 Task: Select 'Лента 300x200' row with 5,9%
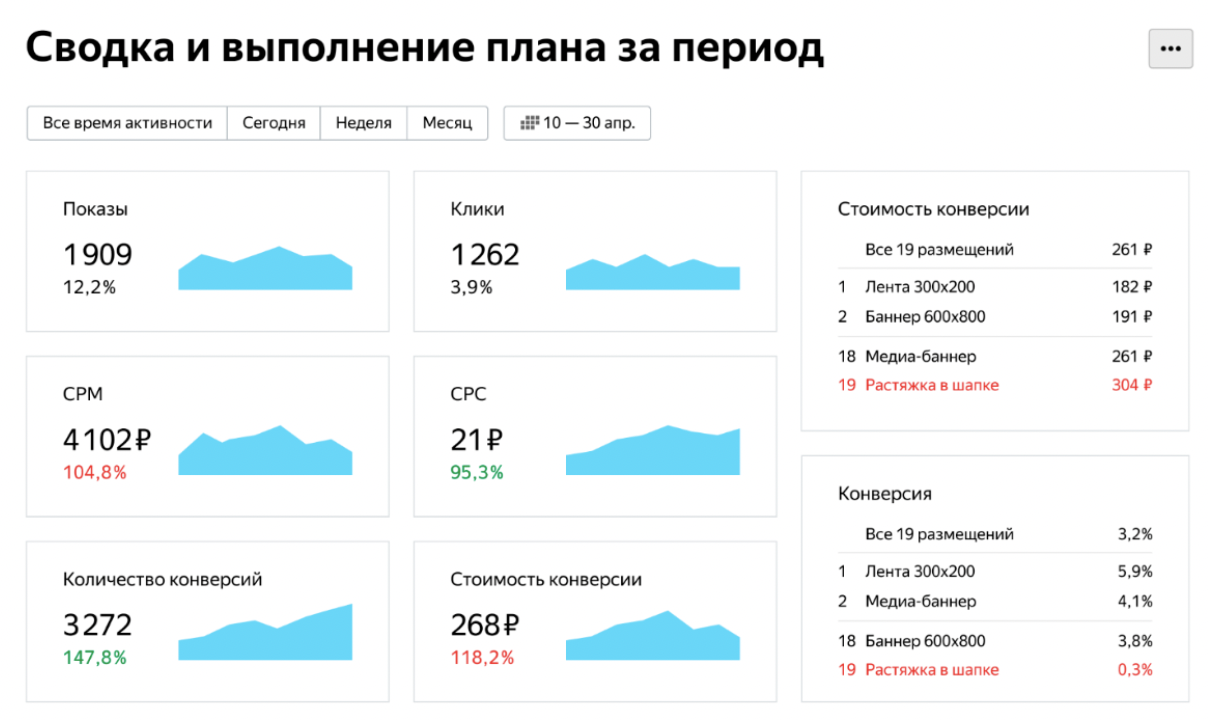point(995,572)
